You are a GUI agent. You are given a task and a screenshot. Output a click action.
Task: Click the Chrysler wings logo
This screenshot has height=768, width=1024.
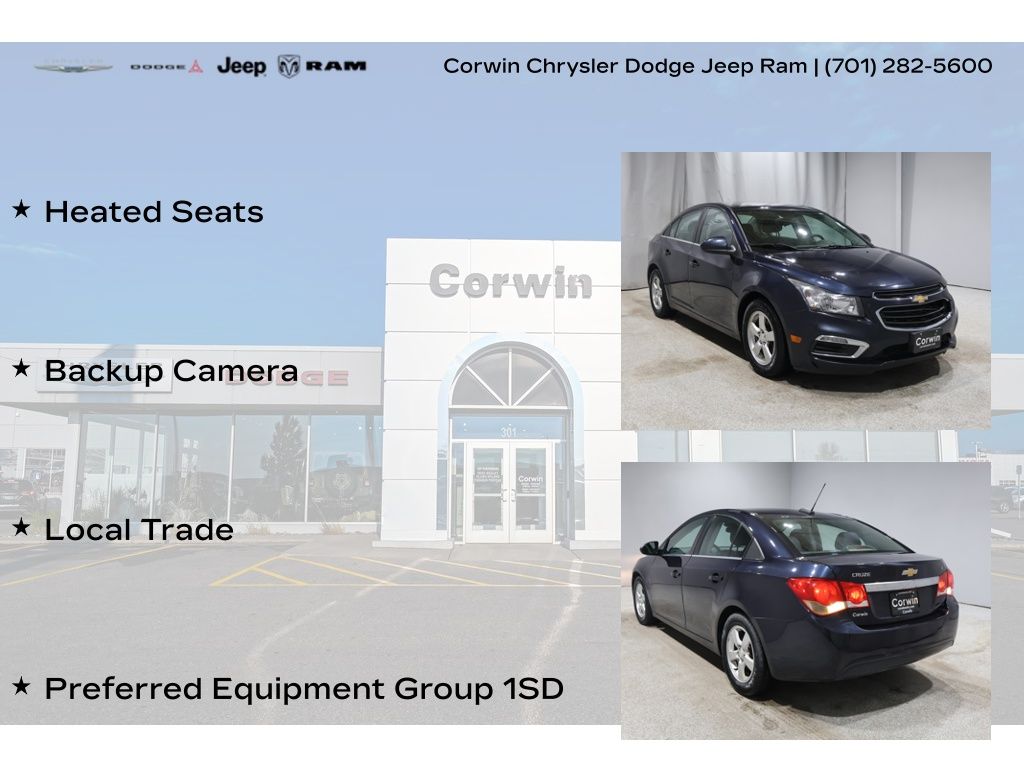[73, 67]
